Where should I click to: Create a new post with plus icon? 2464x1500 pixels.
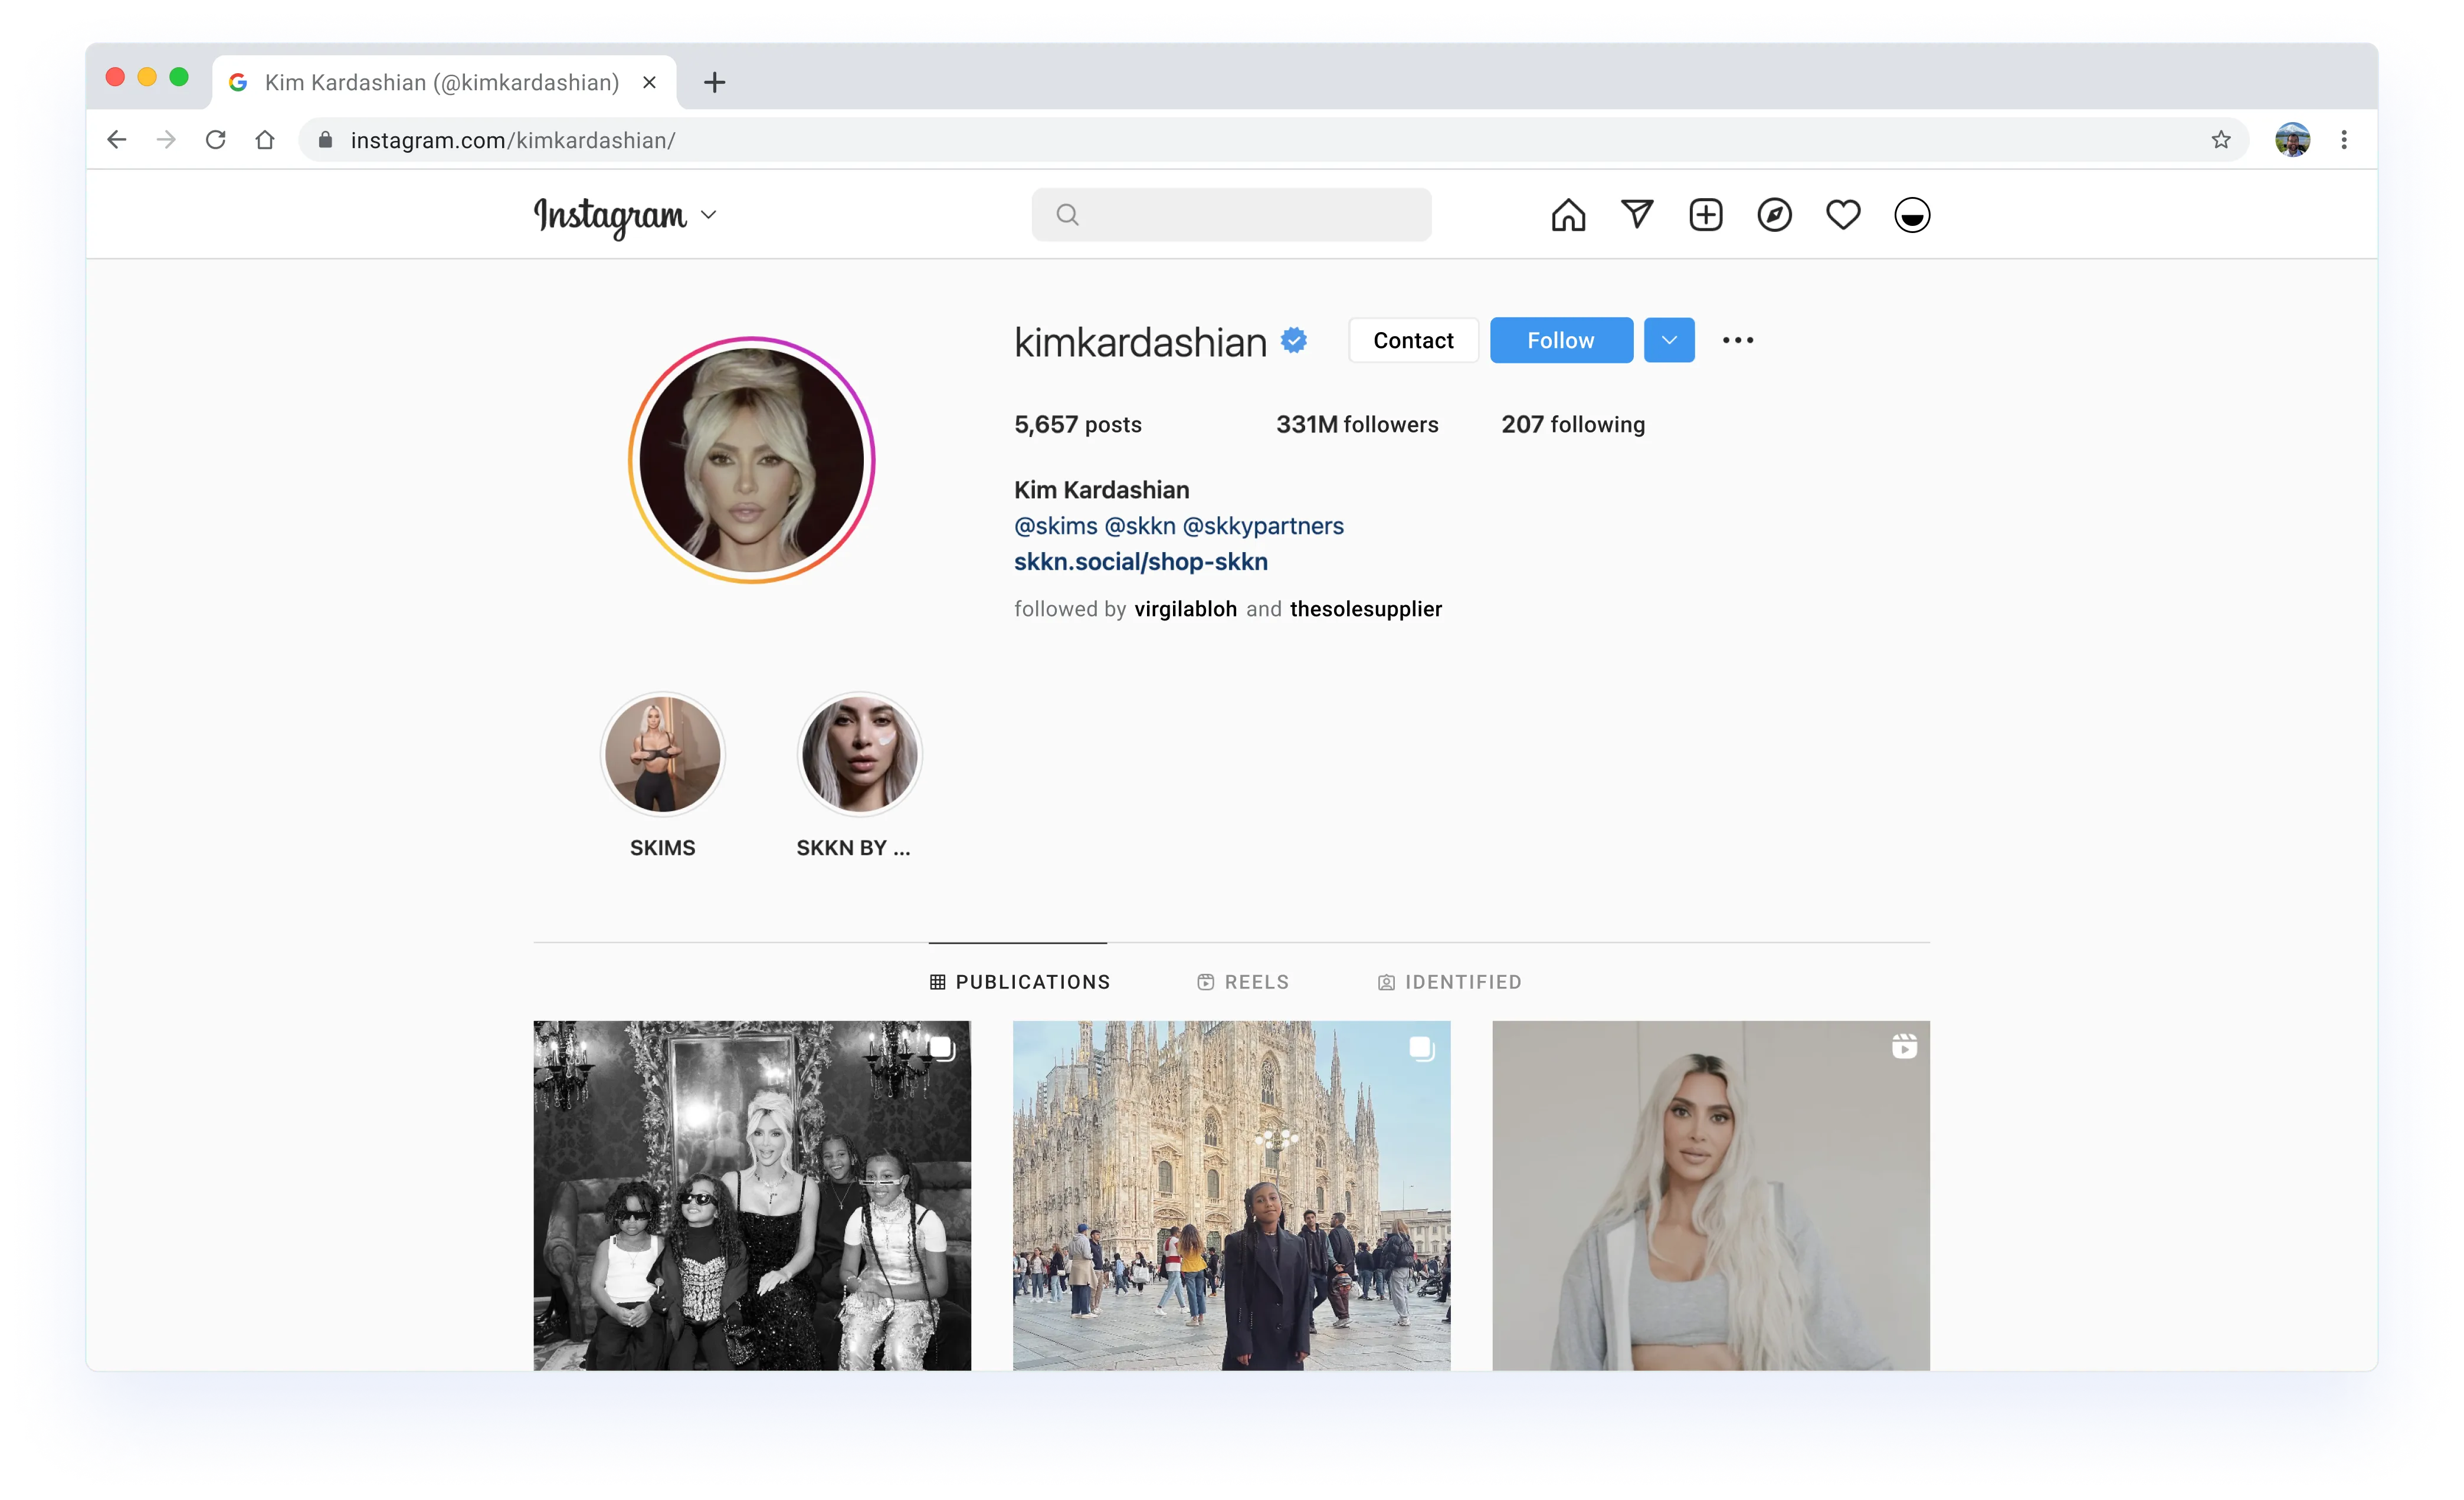point(1706,215)
